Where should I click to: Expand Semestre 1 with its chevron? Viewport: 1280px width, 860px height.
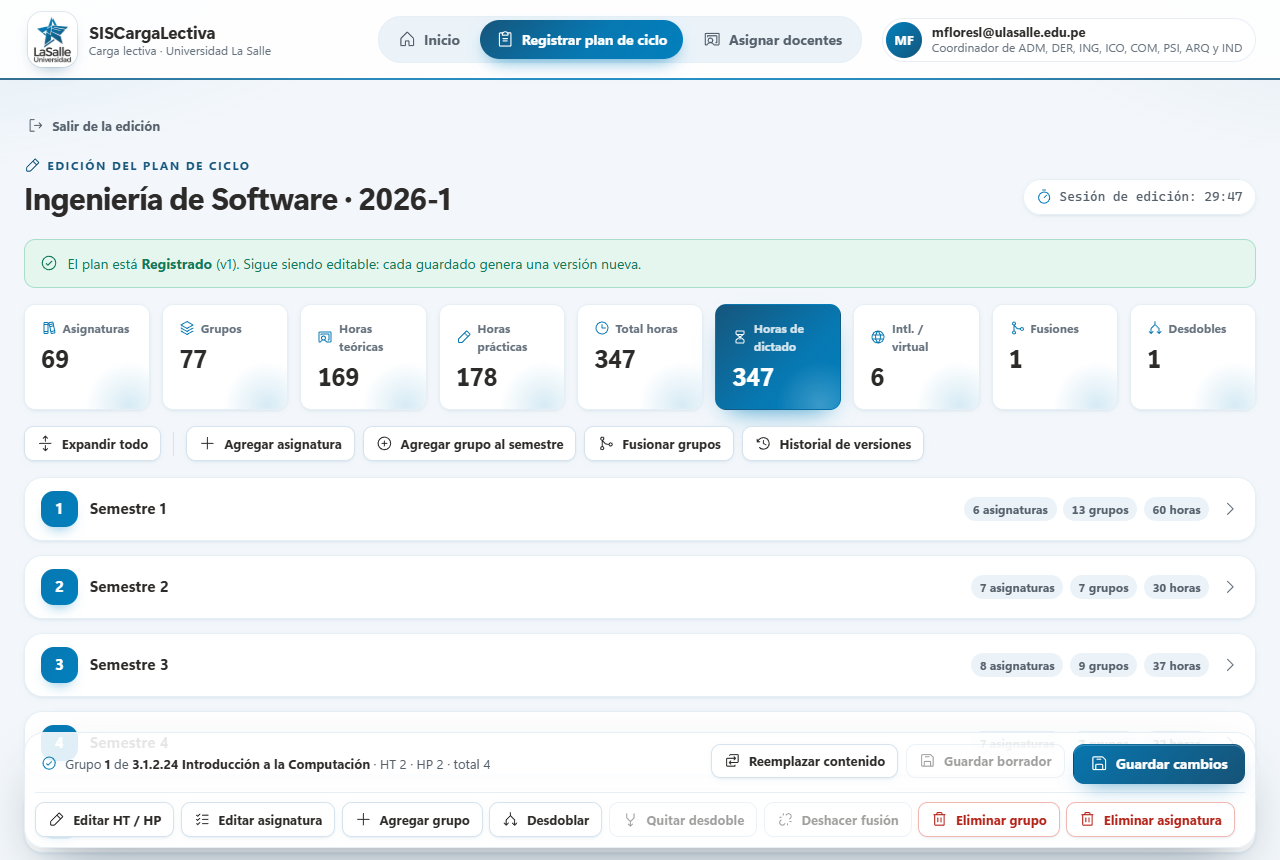point(1230,509)
